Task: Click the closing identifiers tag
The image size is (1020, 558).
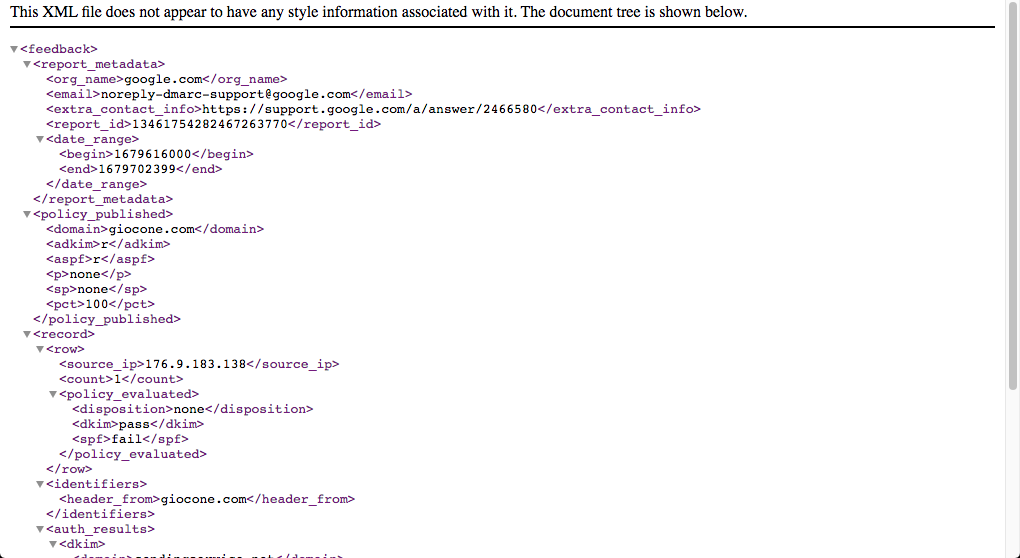Action: click(100, 514)
